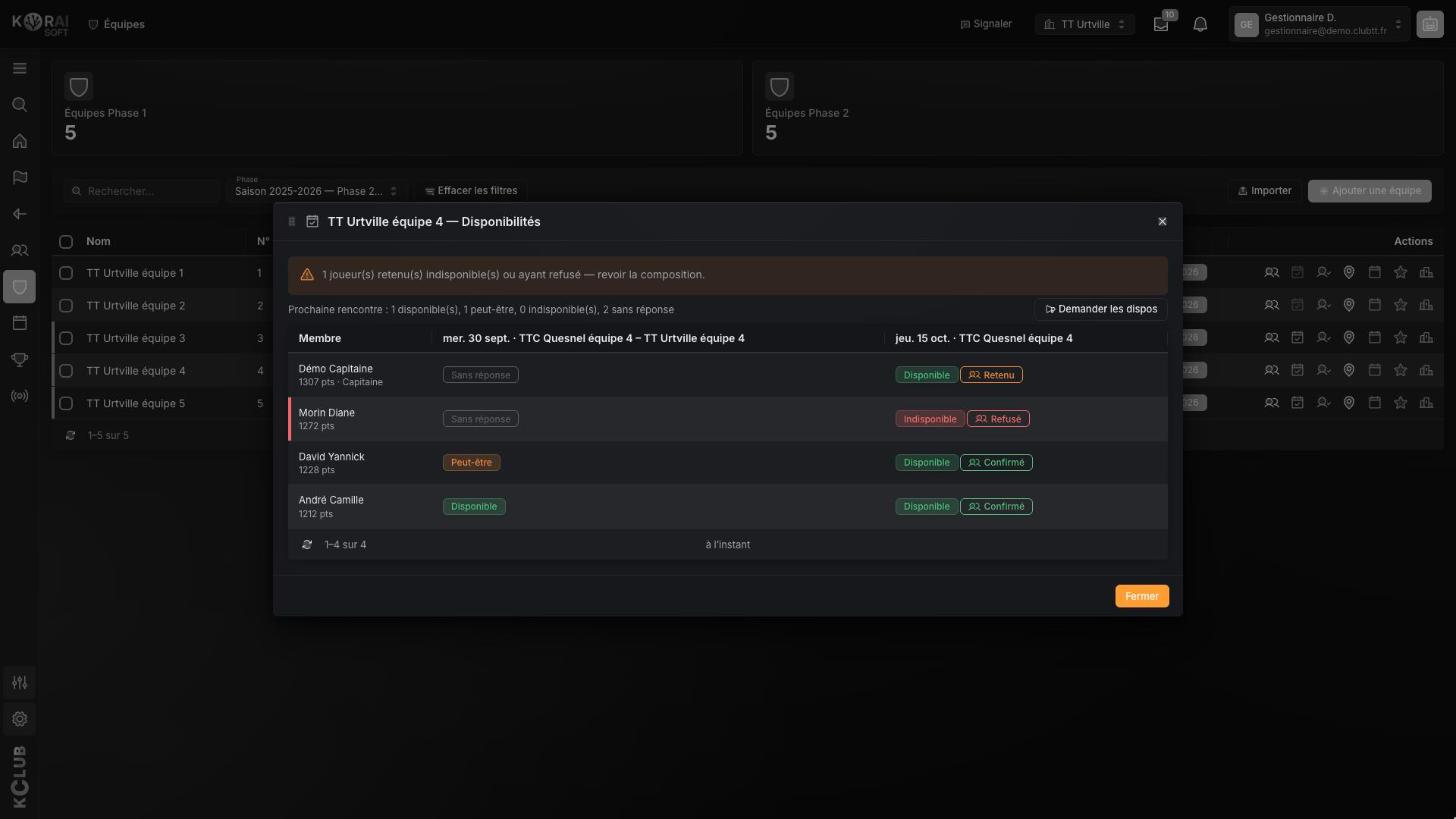Image resolution: width=1456 pixels, height=819 pixels.
Task: Check the box for TT Urtville équipe 2
Action: tap(66, 305)
